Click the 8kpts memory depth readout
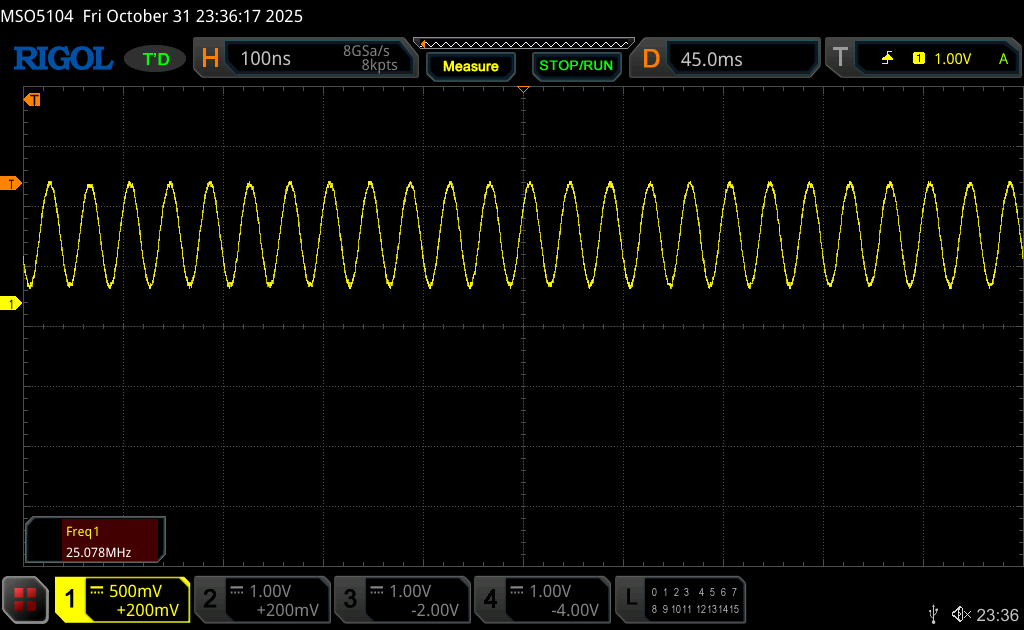The image size is (1024, 630). (x=379, y=65)
